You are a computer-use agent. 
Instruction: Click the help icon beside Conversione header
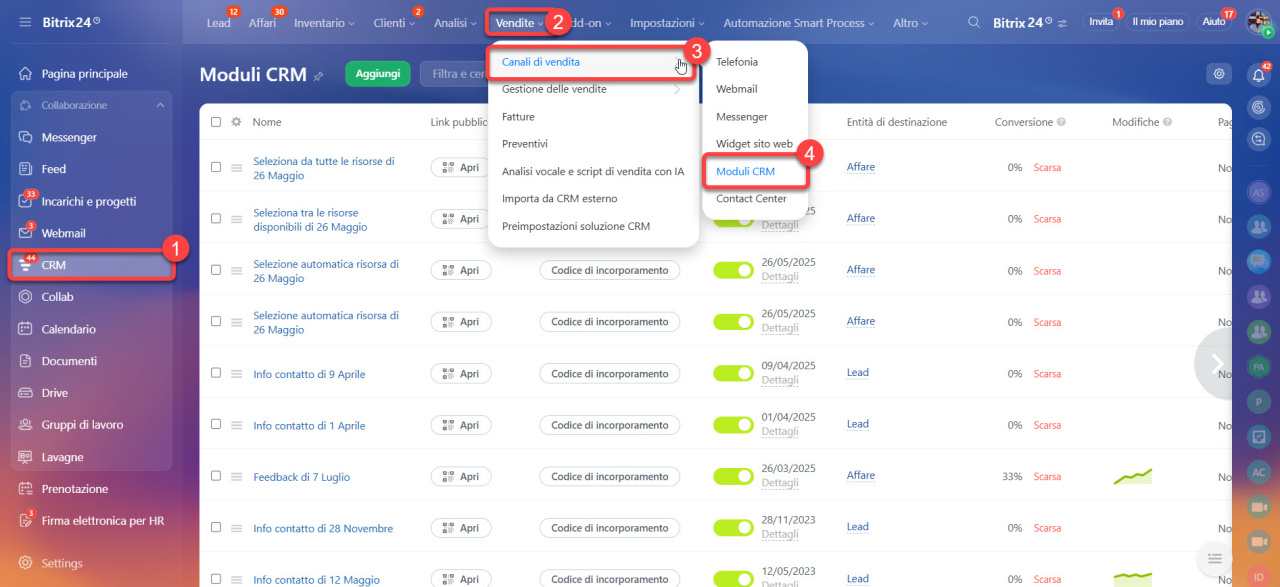pyautogui.click(x=1061, y=122)
